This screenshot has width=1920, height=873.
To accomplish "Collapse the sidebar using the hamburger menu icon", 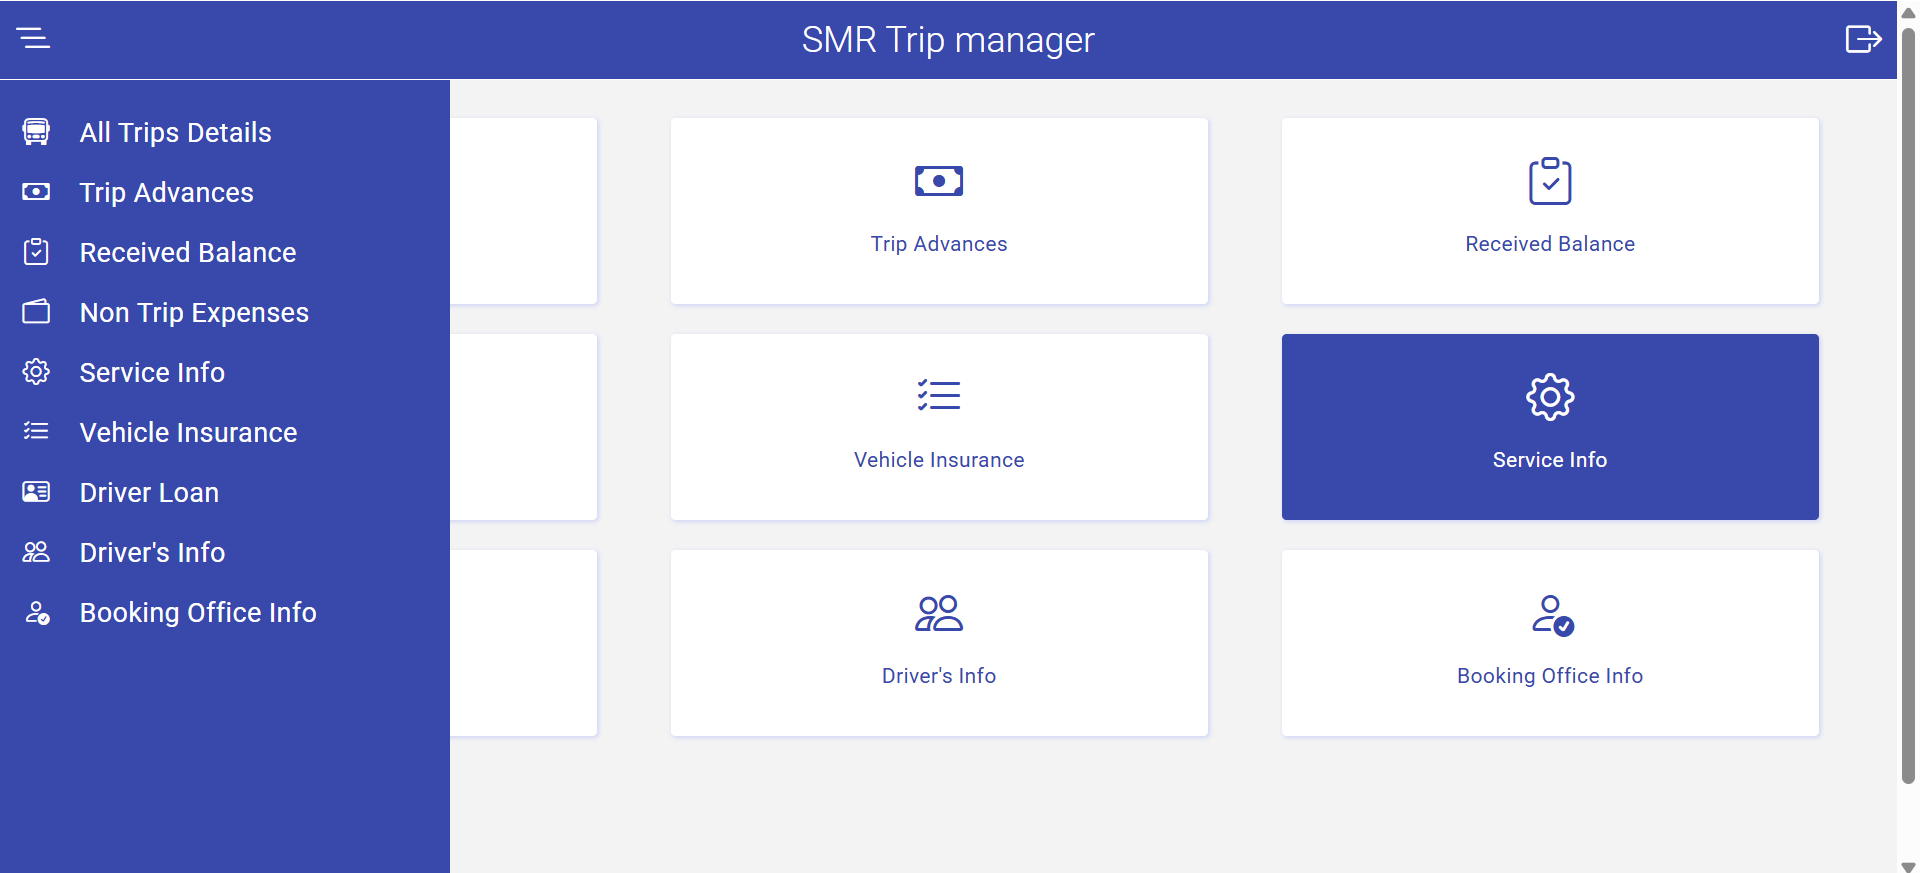I will 33,39.
